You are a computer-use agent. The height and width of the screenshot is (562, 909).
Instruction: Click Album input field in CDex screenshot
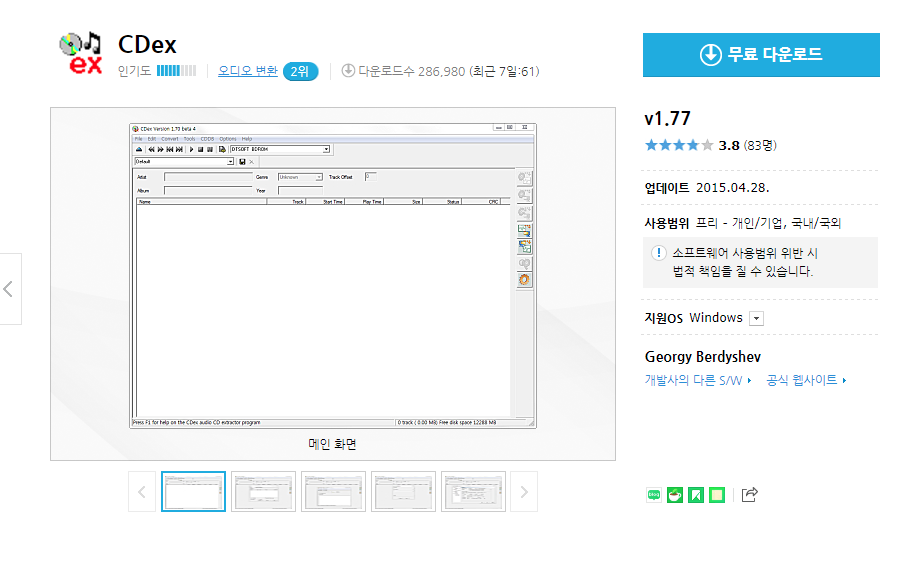click(x=208, y=190)
